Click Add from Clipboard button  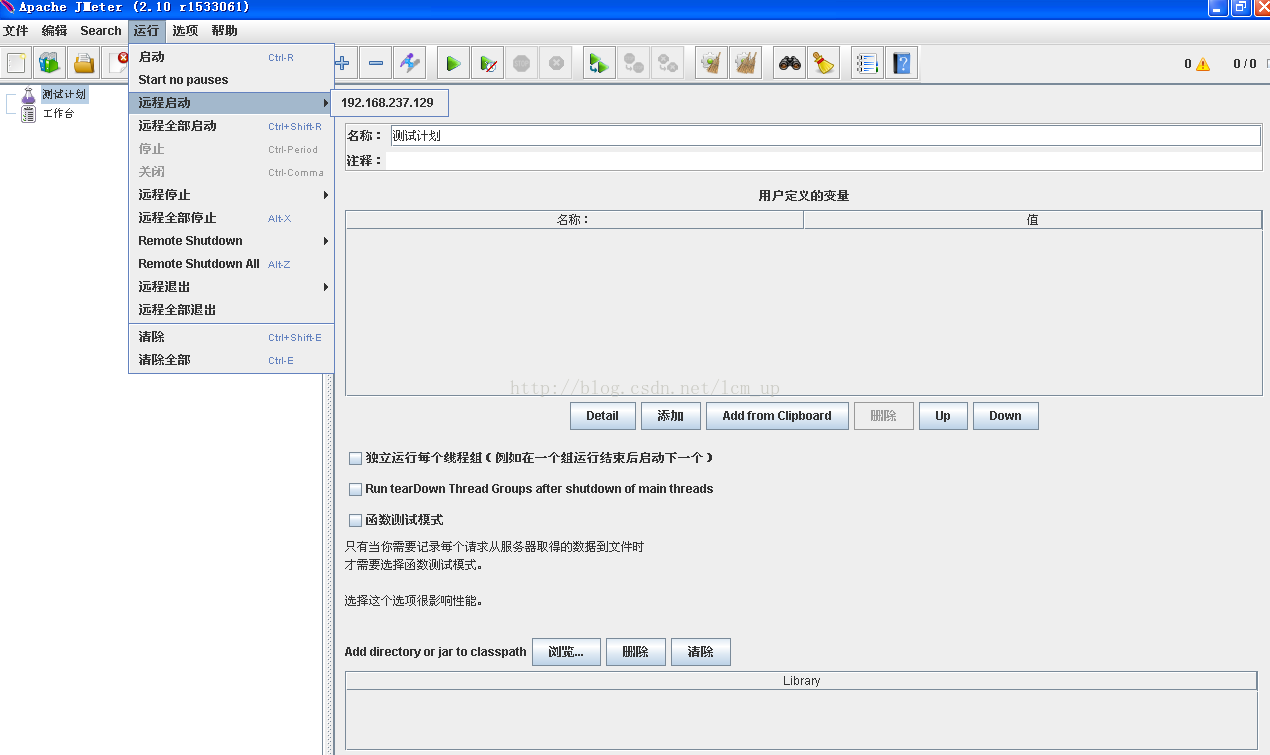(777, 416)
